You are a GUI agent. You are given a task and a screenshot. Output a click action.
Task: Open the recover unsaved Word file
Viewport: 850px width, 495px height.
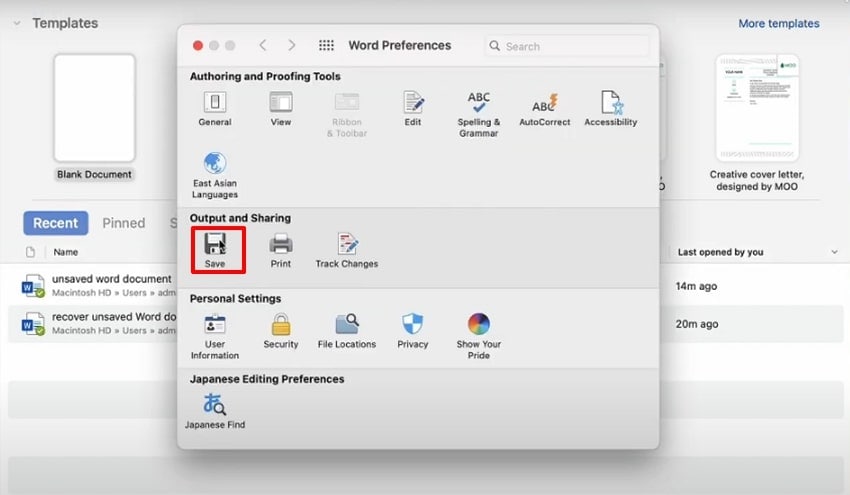point(114,317)
